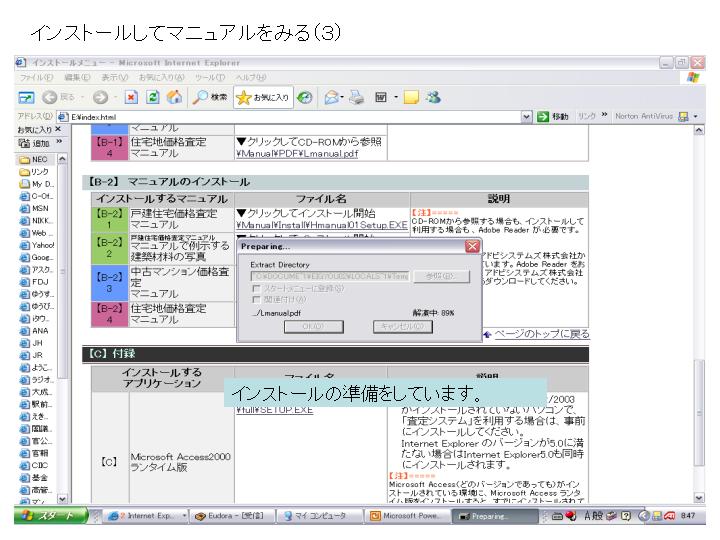
Task: Switch to Microsoft PowerPoint taskbar button
Action: pos(408,516)
